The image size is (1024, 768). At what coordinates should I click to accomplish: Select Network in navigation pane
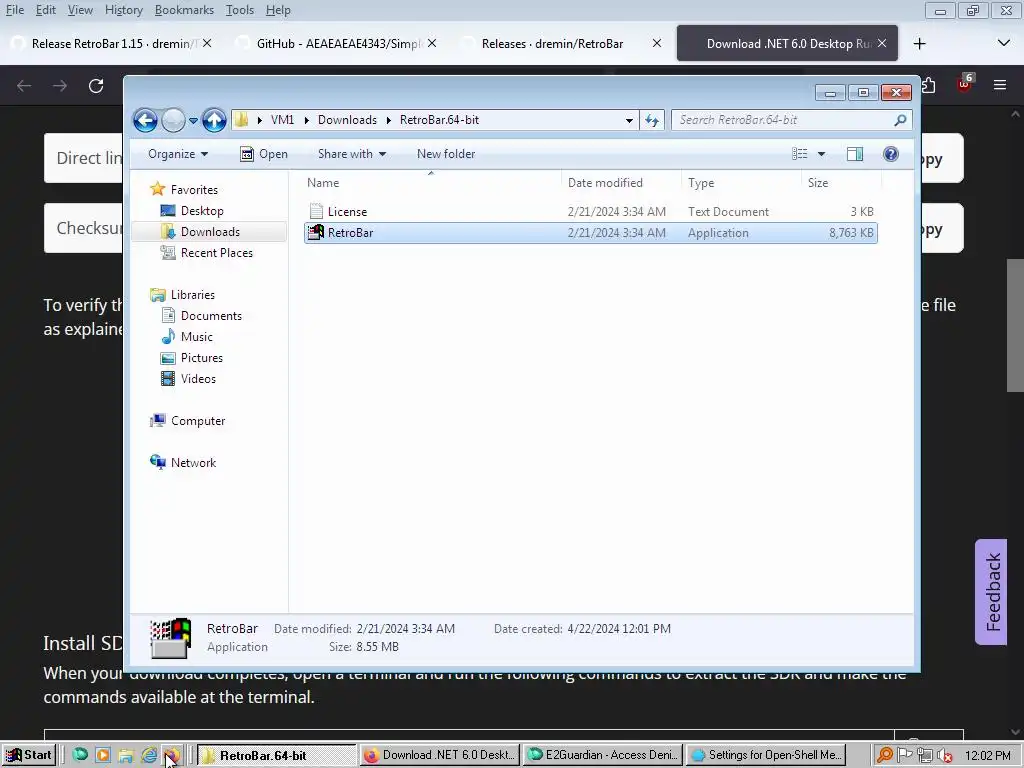point(193,463)
